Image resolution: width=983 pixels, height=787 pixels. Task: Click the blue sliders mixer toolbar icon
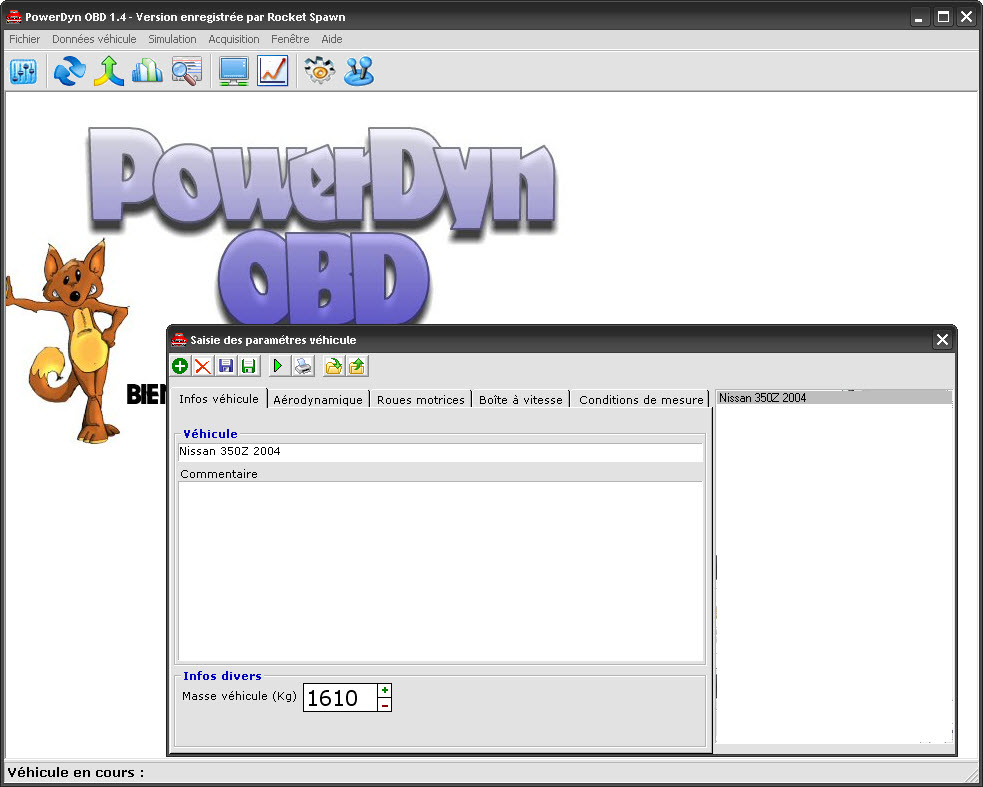point(23,71)
